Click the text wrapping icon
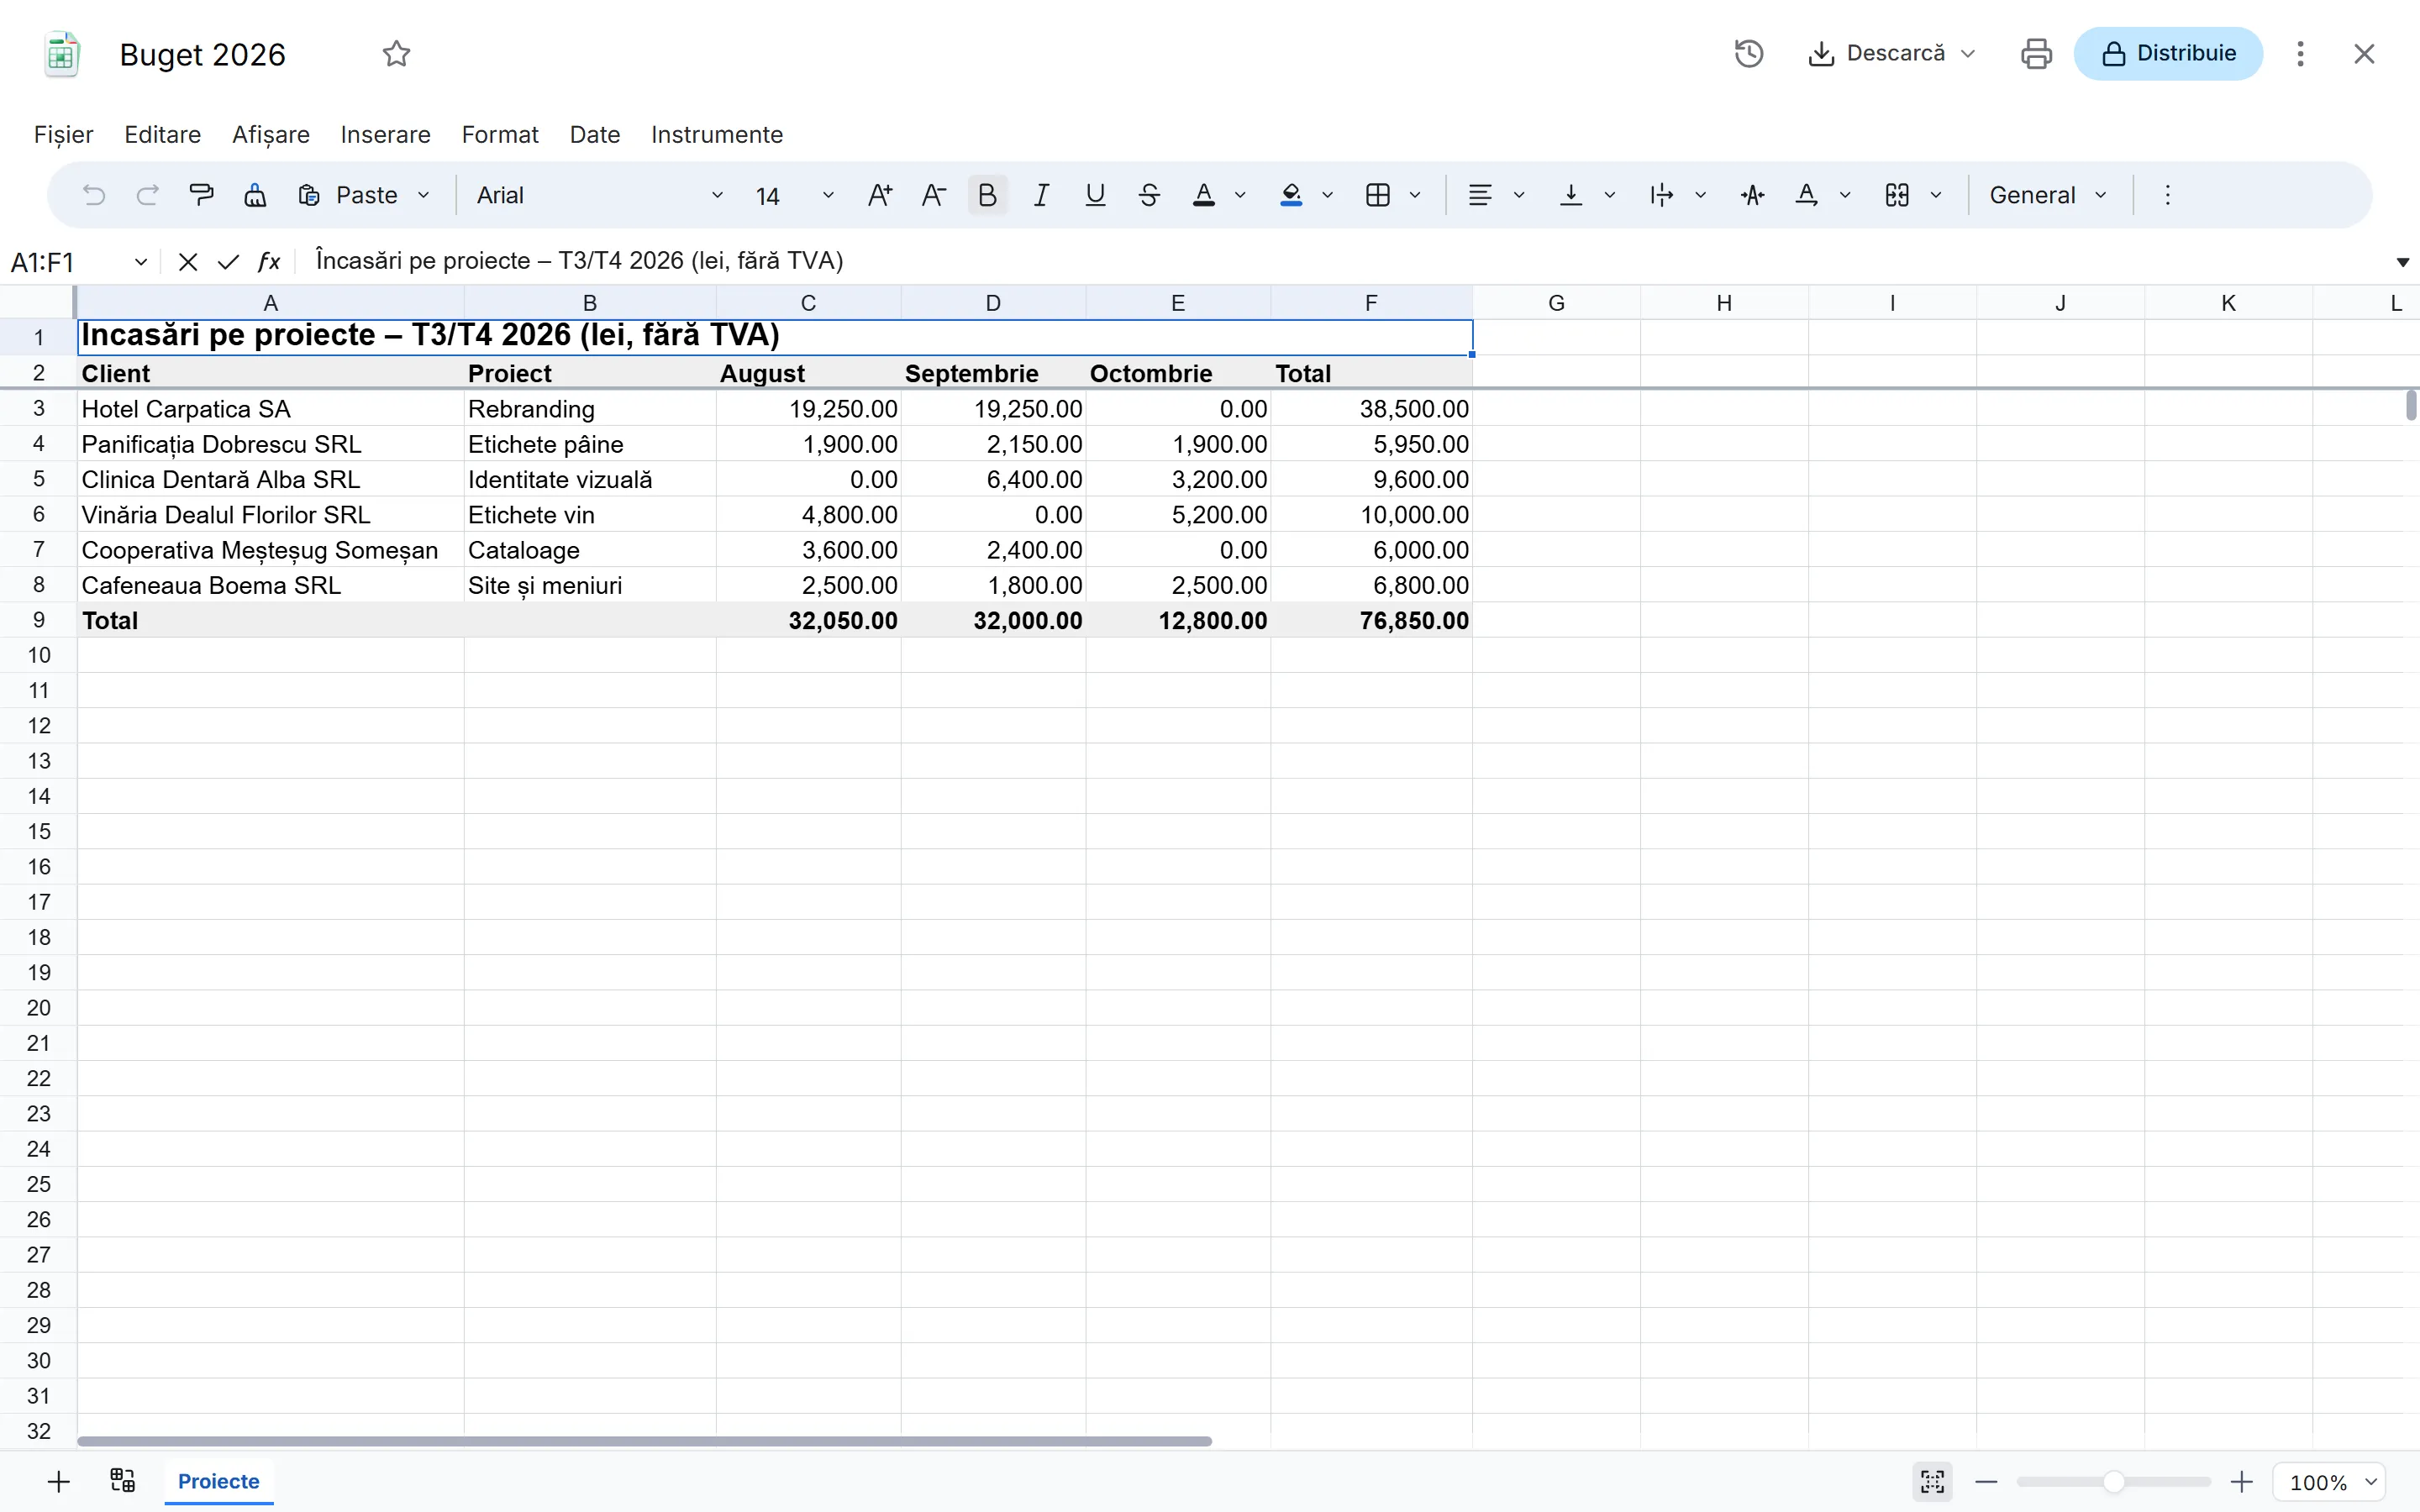This screenshot has height=1512, width=2420. click(x=1661, y=195)
